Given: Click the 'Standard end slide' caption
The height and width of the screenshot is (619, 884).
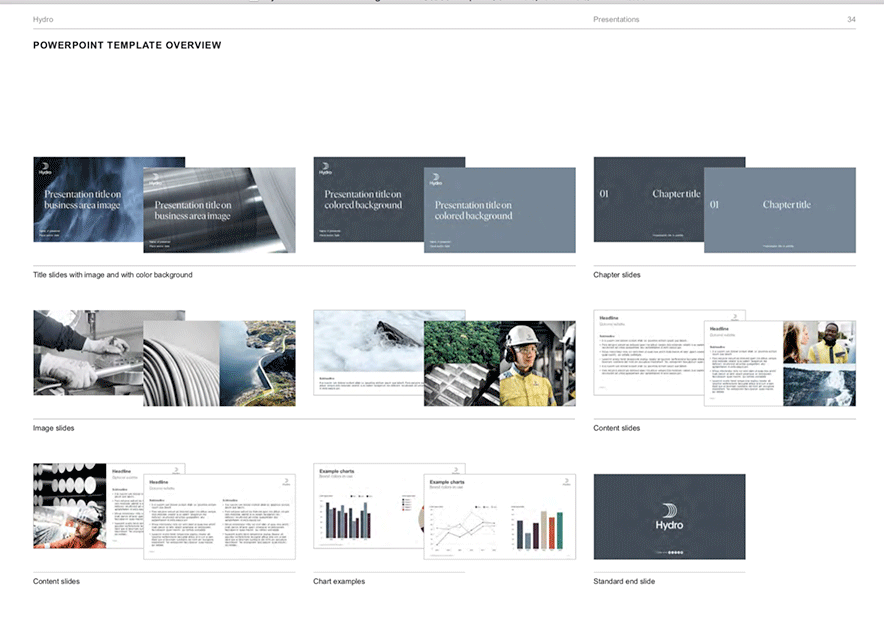Looking at the screenshot, I should coord(624,581).
